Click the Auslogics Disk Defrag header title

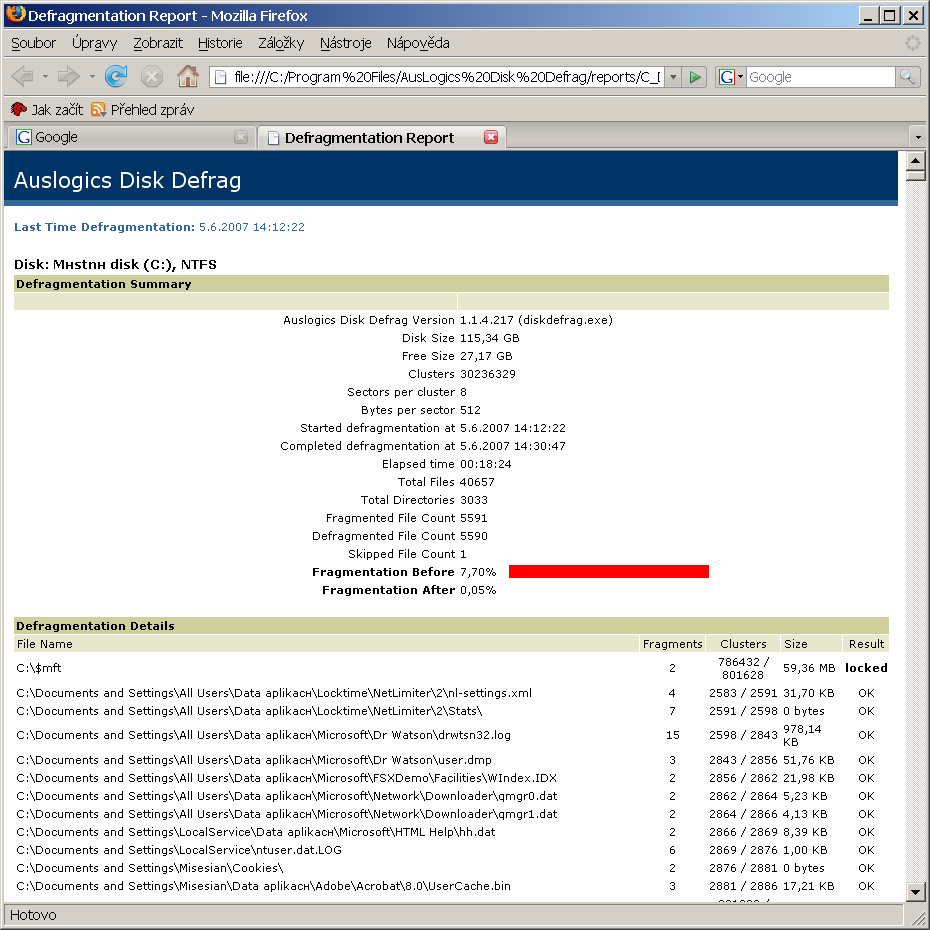(128, 180)
